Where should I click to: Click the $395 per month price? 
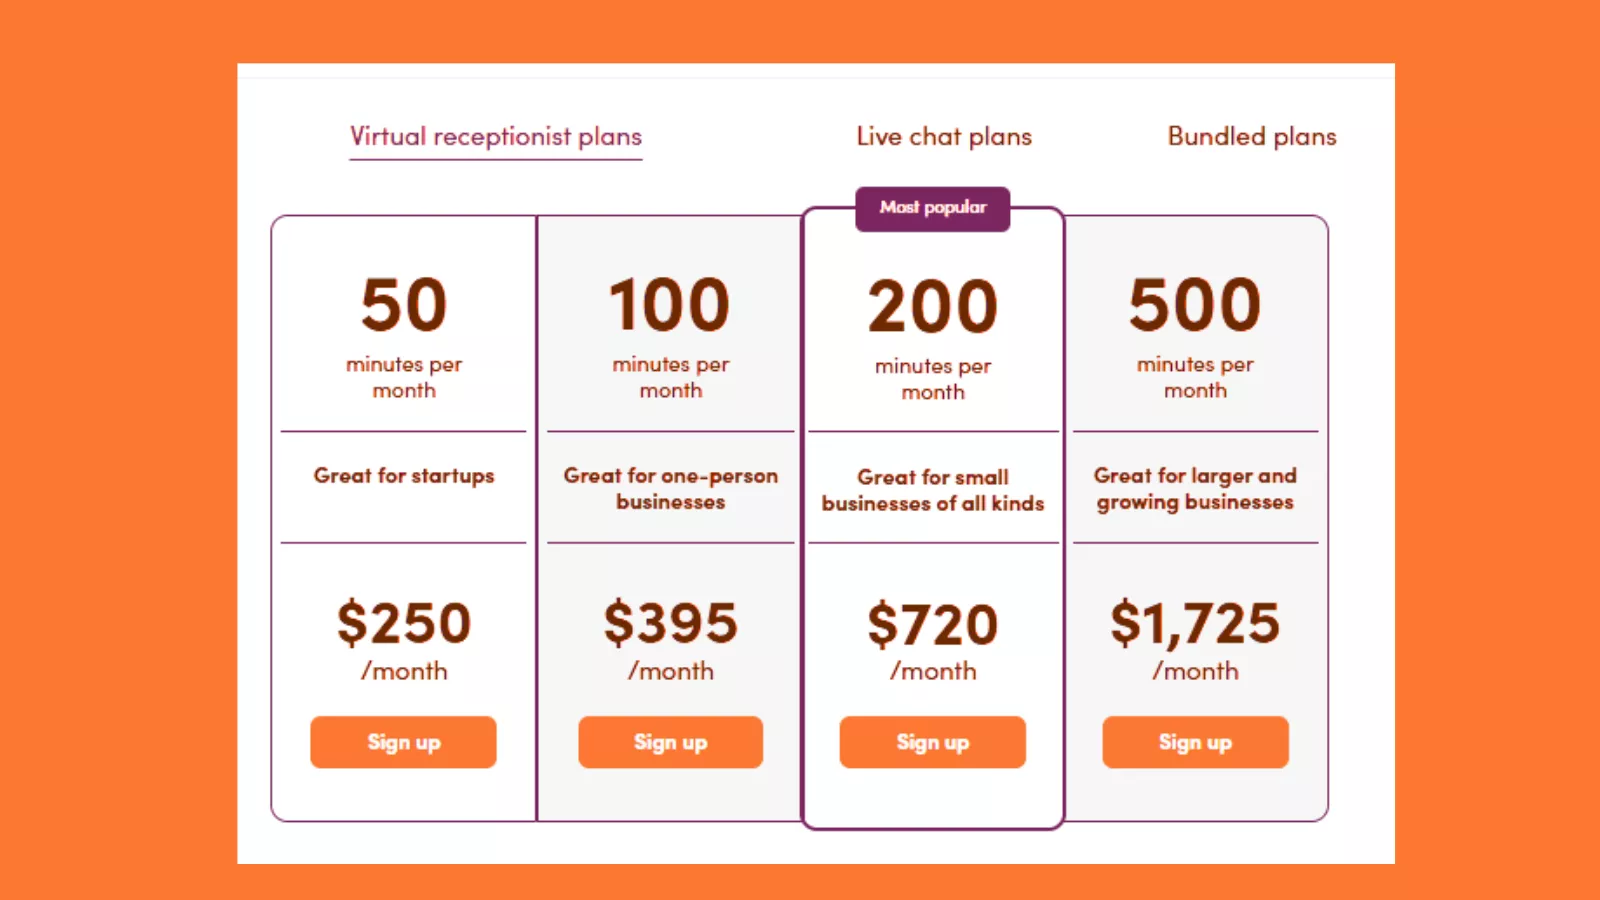[x=670, y=622]
